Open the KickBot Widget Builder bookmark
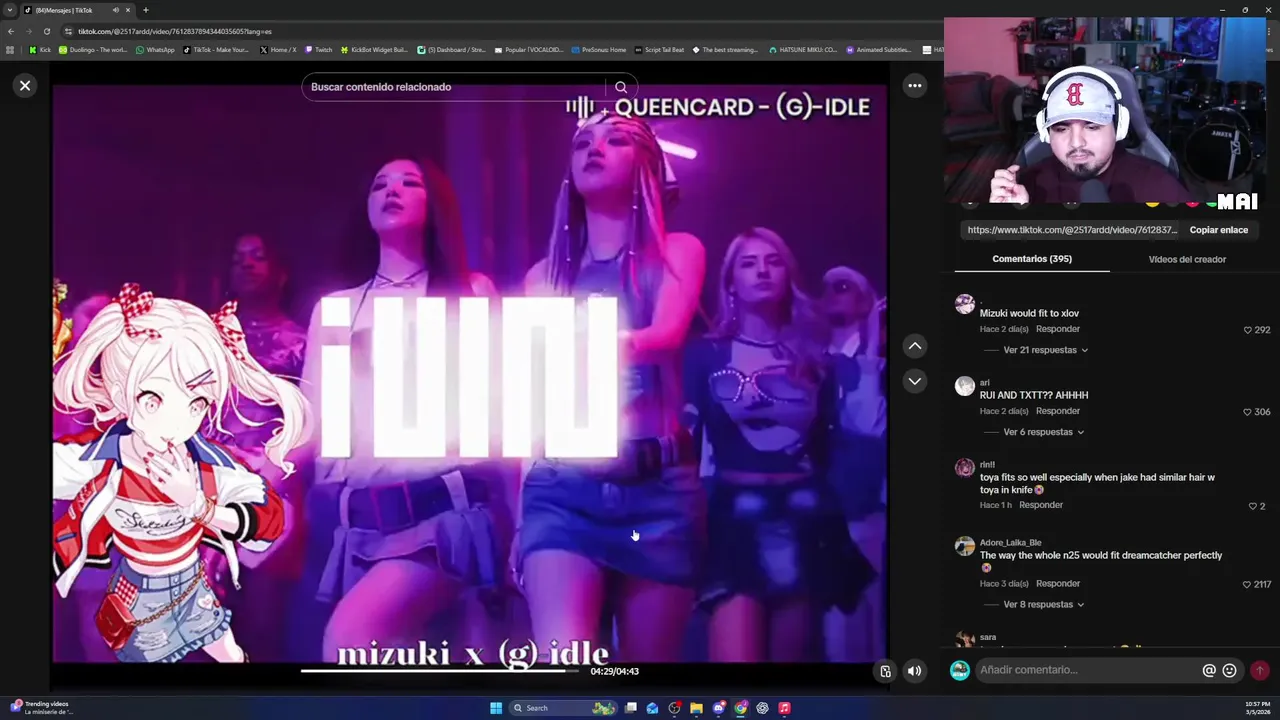Image resolution: width=1280 pixels, height=720 pixels. (374, 49)
